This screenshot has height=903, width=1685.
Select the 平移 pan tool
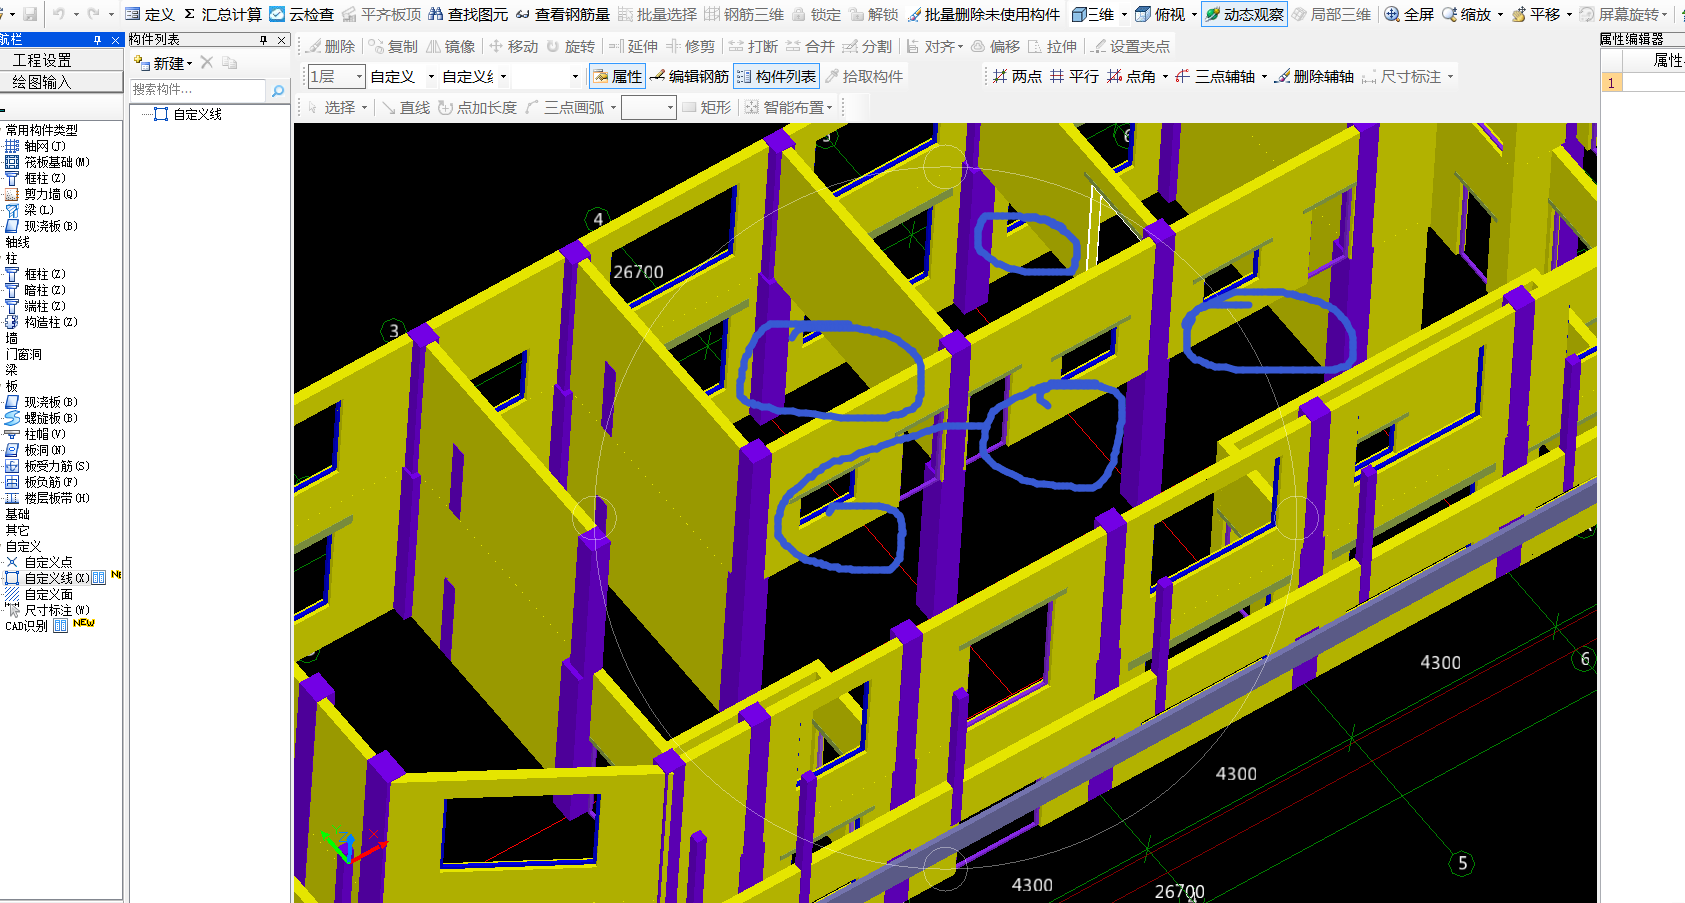pyautogui.click(x=1536, y=14)
